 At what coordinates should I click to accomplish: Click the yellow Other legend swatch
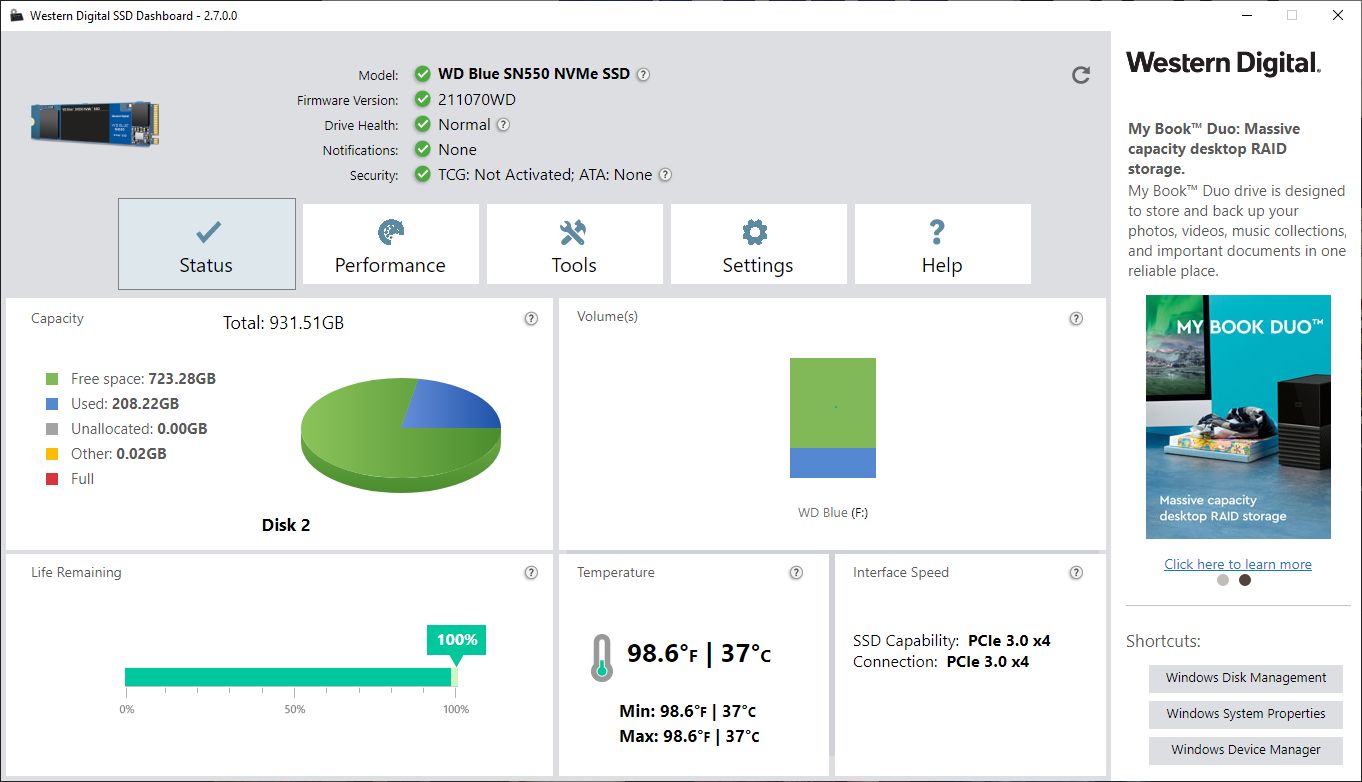[x=52, y=454]
